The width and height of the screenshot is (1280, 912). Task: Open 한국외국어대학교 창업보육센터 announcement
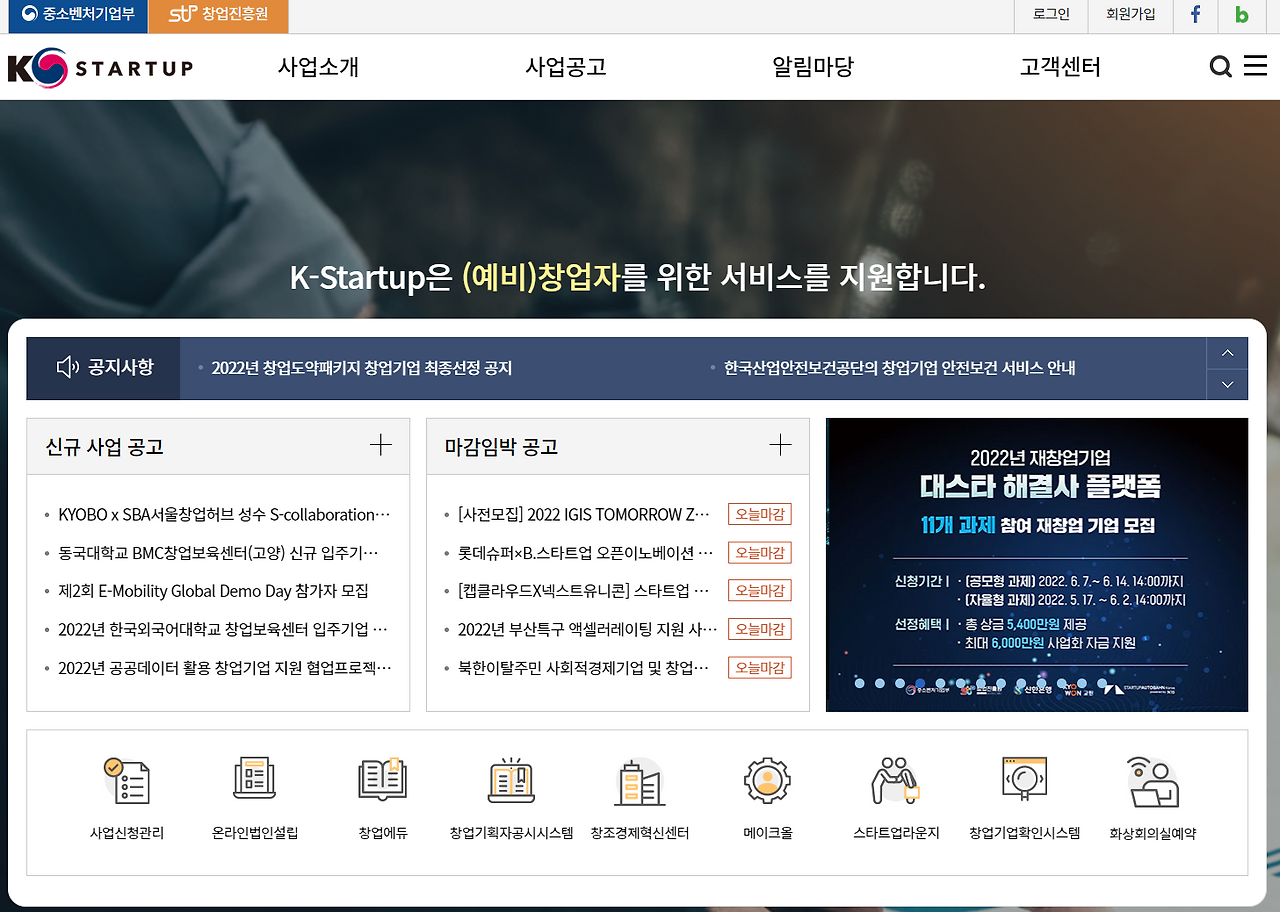pos(222,629)
